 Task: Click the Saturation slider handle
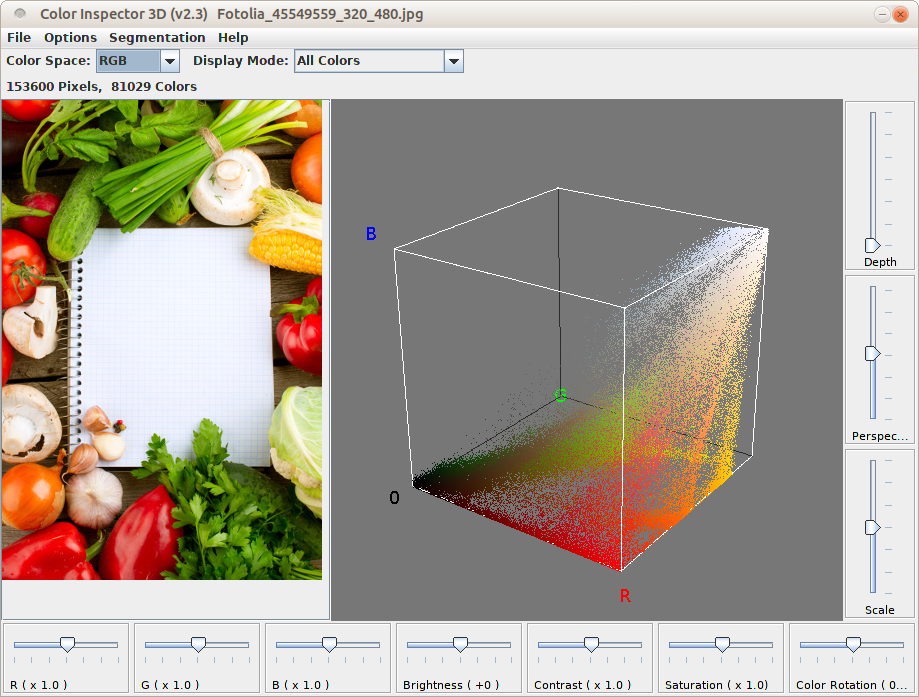[722, 645]
